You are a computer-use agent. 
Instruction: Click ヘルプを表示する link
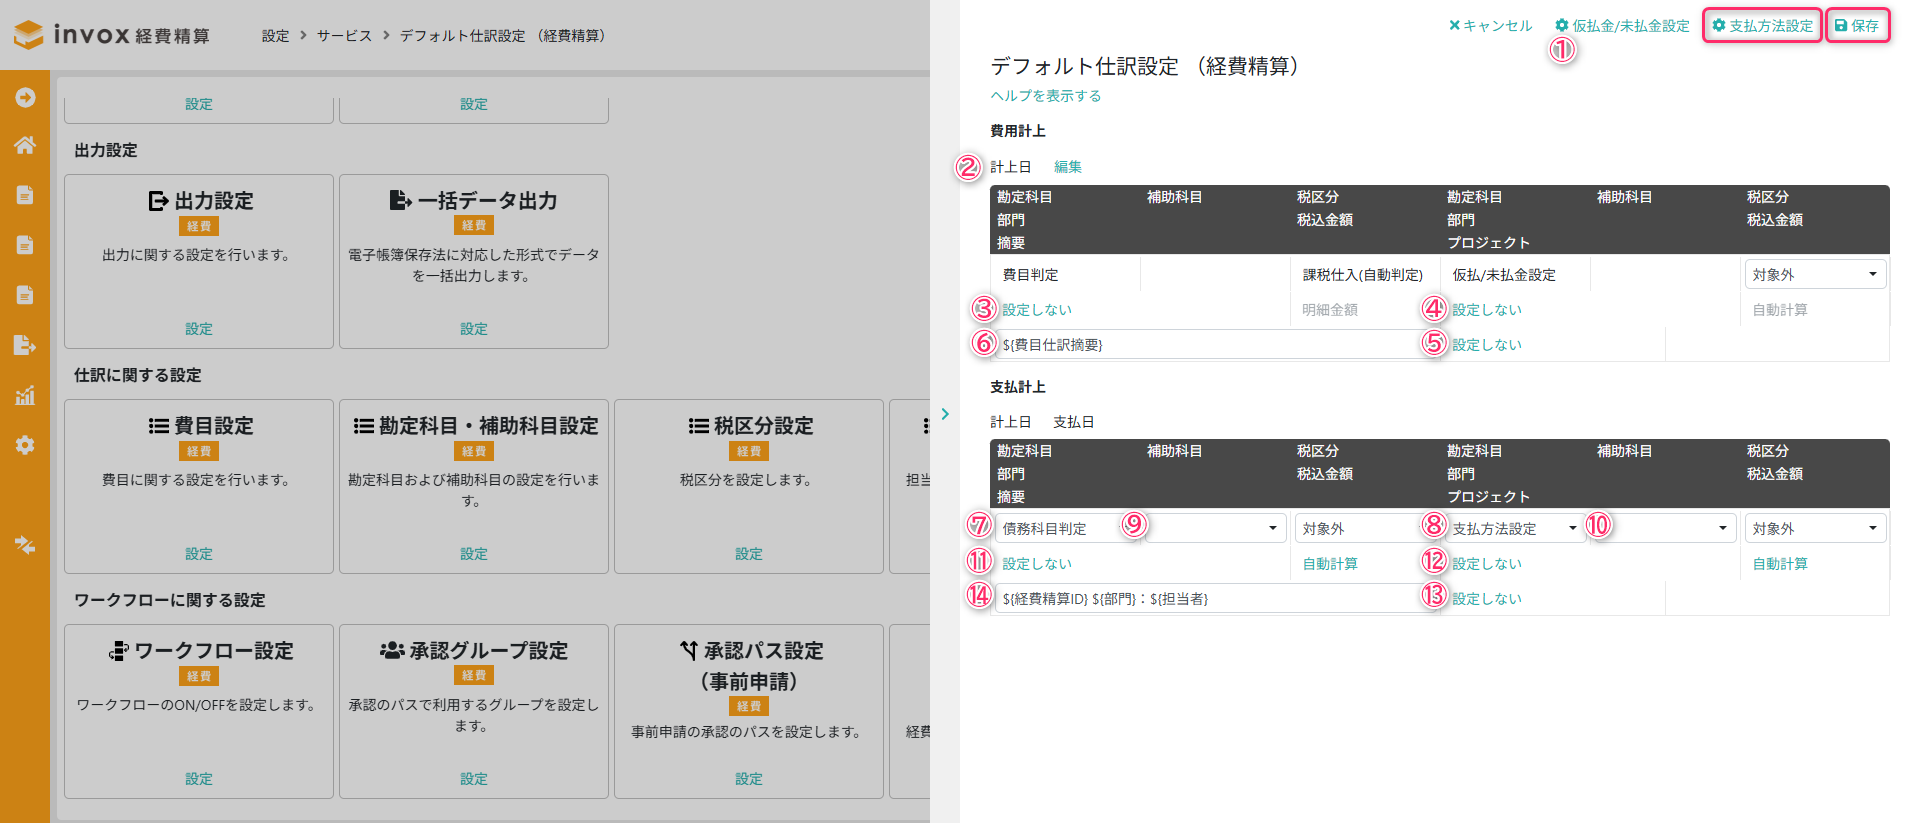[x=1046, y=96]
